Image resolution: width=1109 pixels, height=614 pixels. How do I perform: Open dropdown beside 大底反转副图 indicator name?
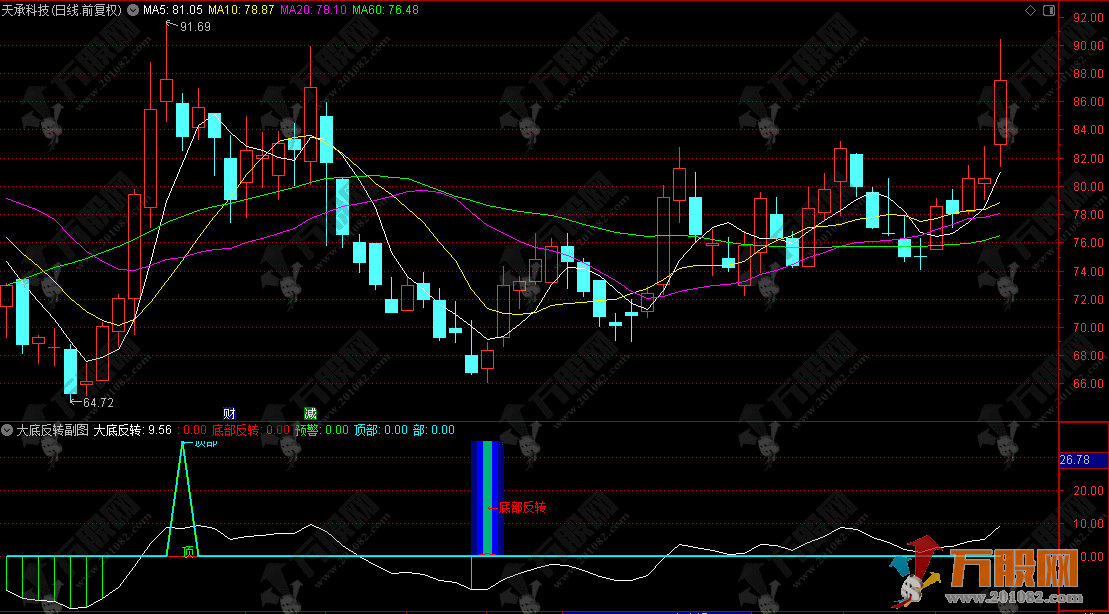8,429
